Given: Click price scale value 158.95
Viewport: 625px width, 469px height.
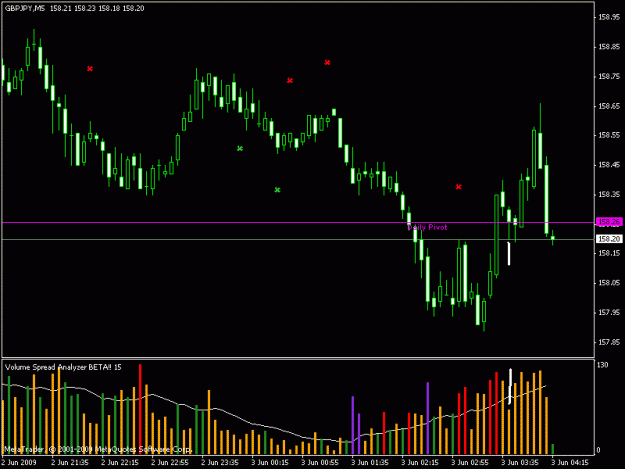Looking at the screenshot, I should (609, 17).
